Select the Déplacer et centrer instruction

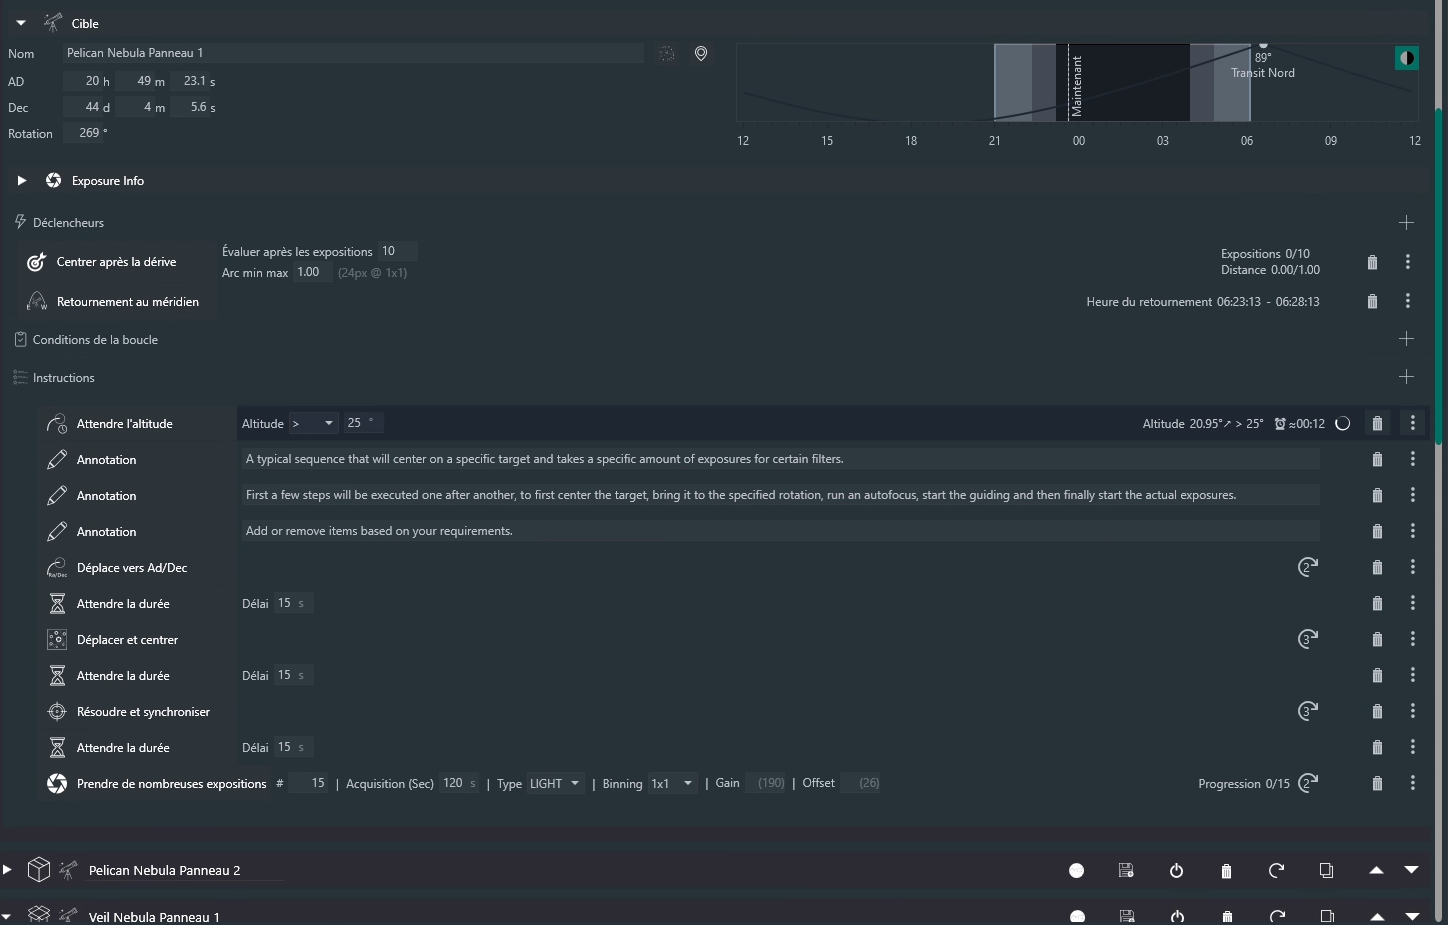point(127,640)
